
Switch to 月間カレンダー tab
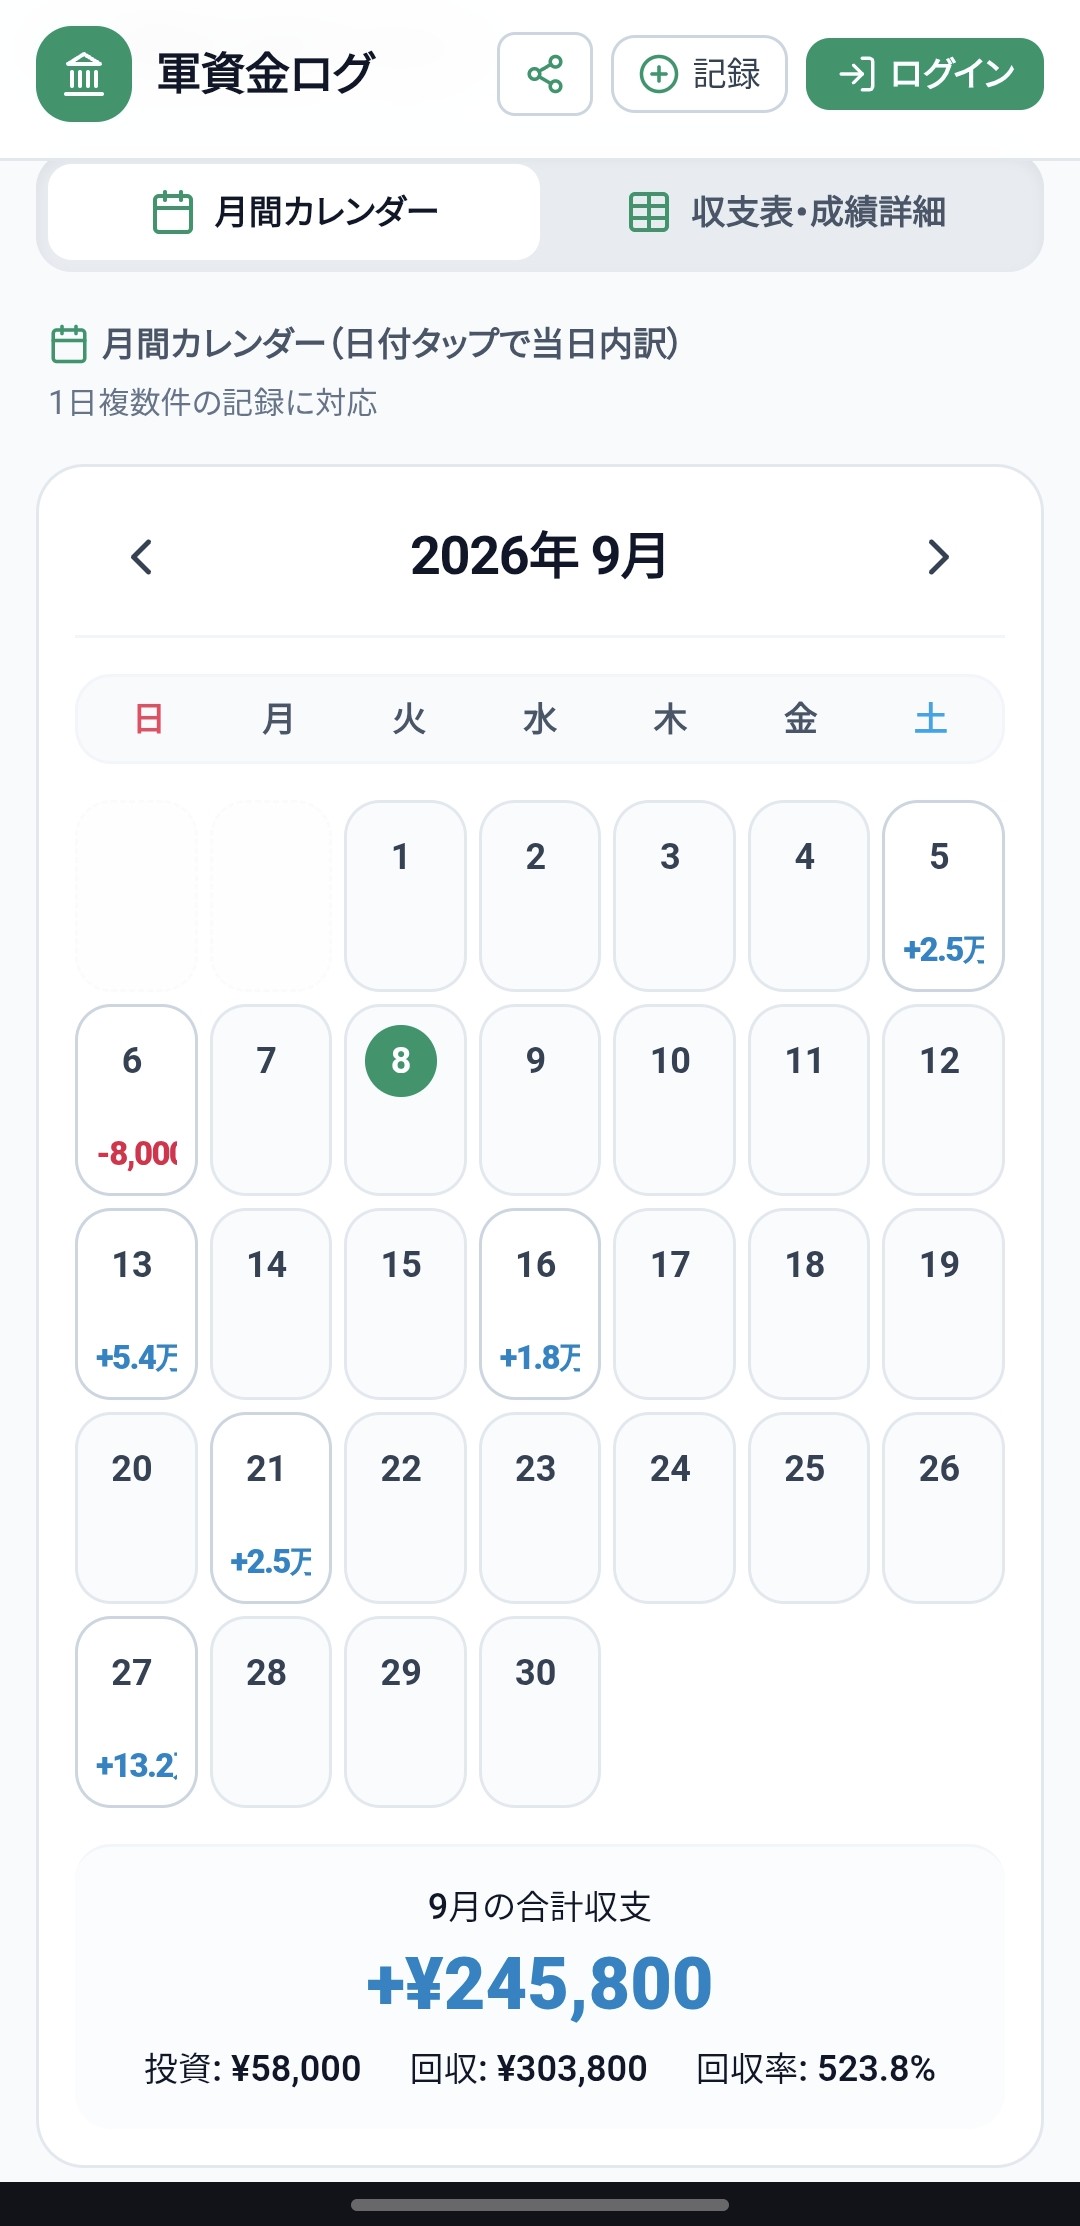click(x=294, y=212)
